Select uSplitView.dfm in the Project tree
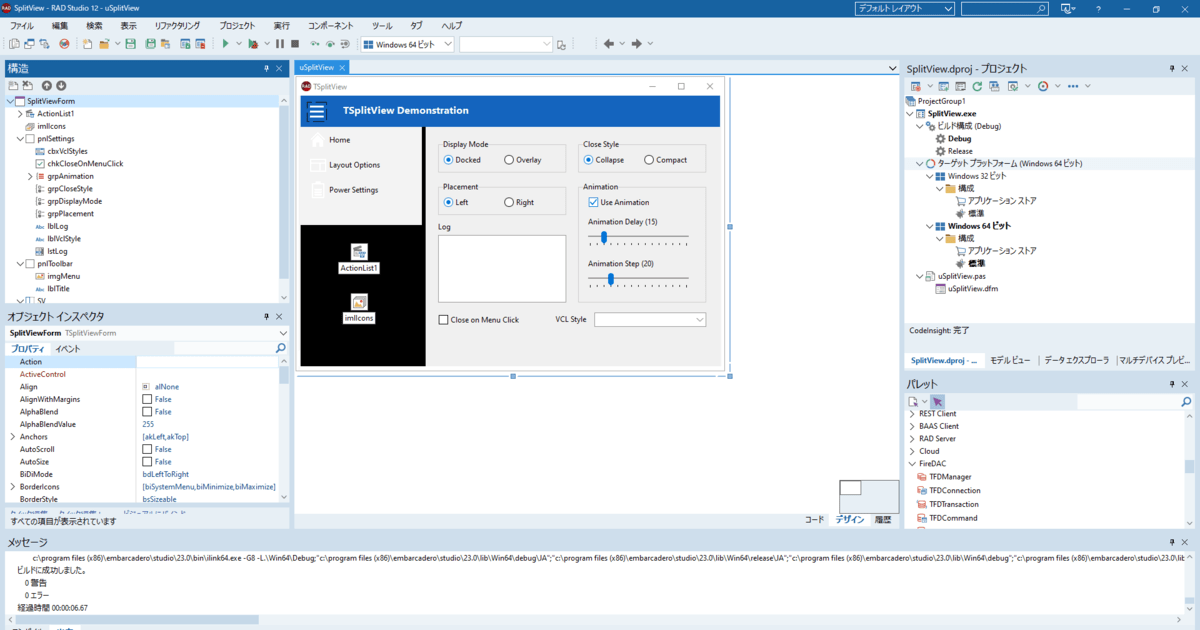The height and width of the screenshot is (630, 1200). (x=973, y=289)
